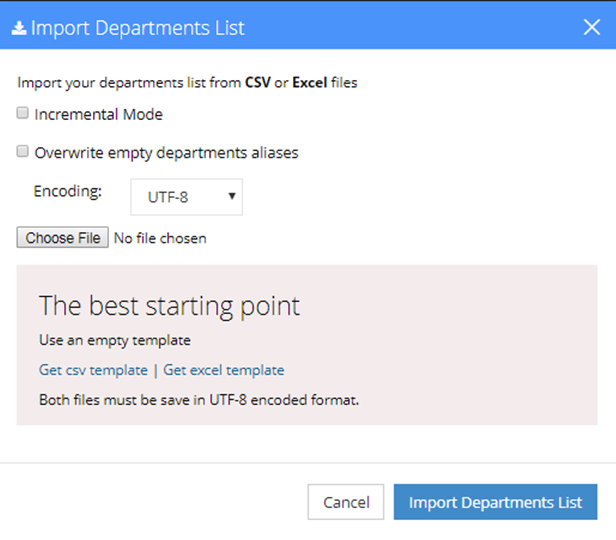This screenshot has width=616, height=540.
Task: Click the "Overwrite empty departments aliases" label
Action: (166, 153)
